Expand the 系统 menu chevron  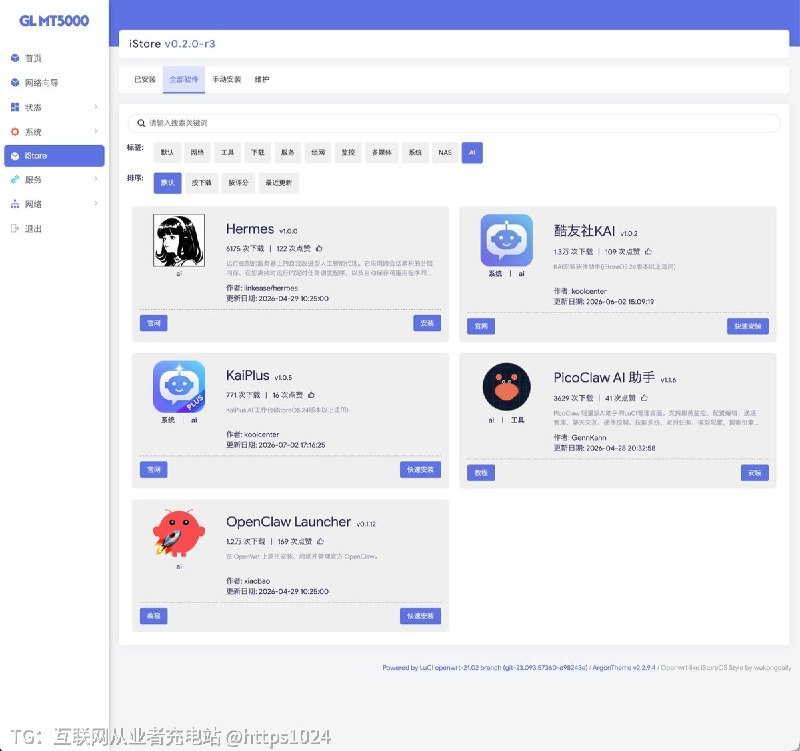pyautogui.click(x=96, y=131)
